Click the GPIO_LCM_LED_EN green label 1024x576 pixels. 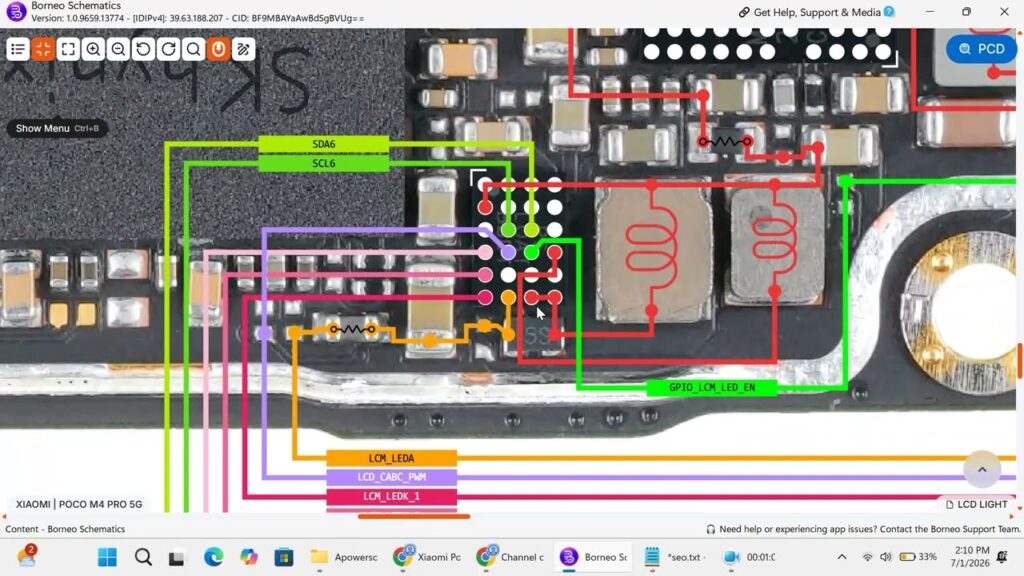(712, 388)
